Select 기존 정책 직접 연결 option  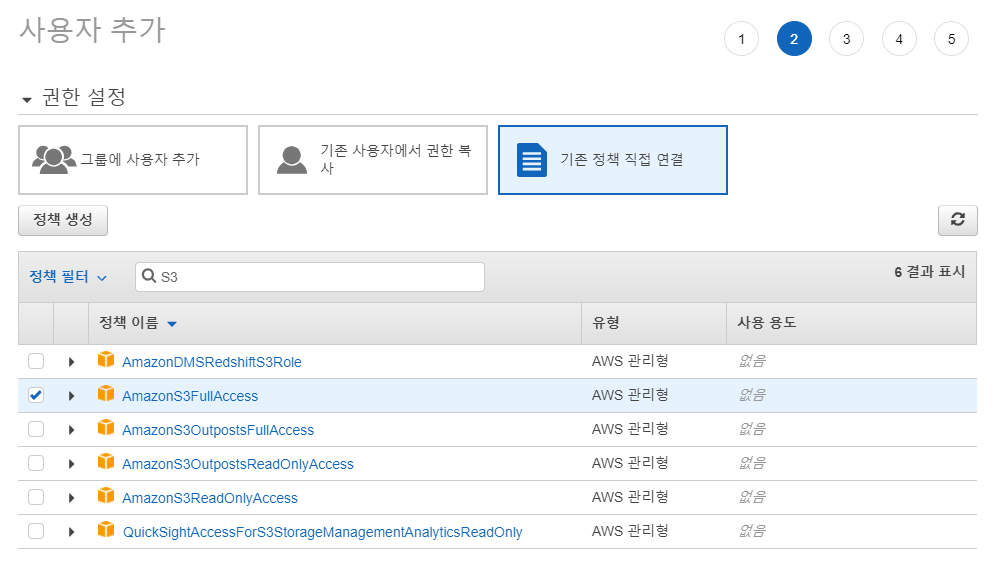coord(613,160)
